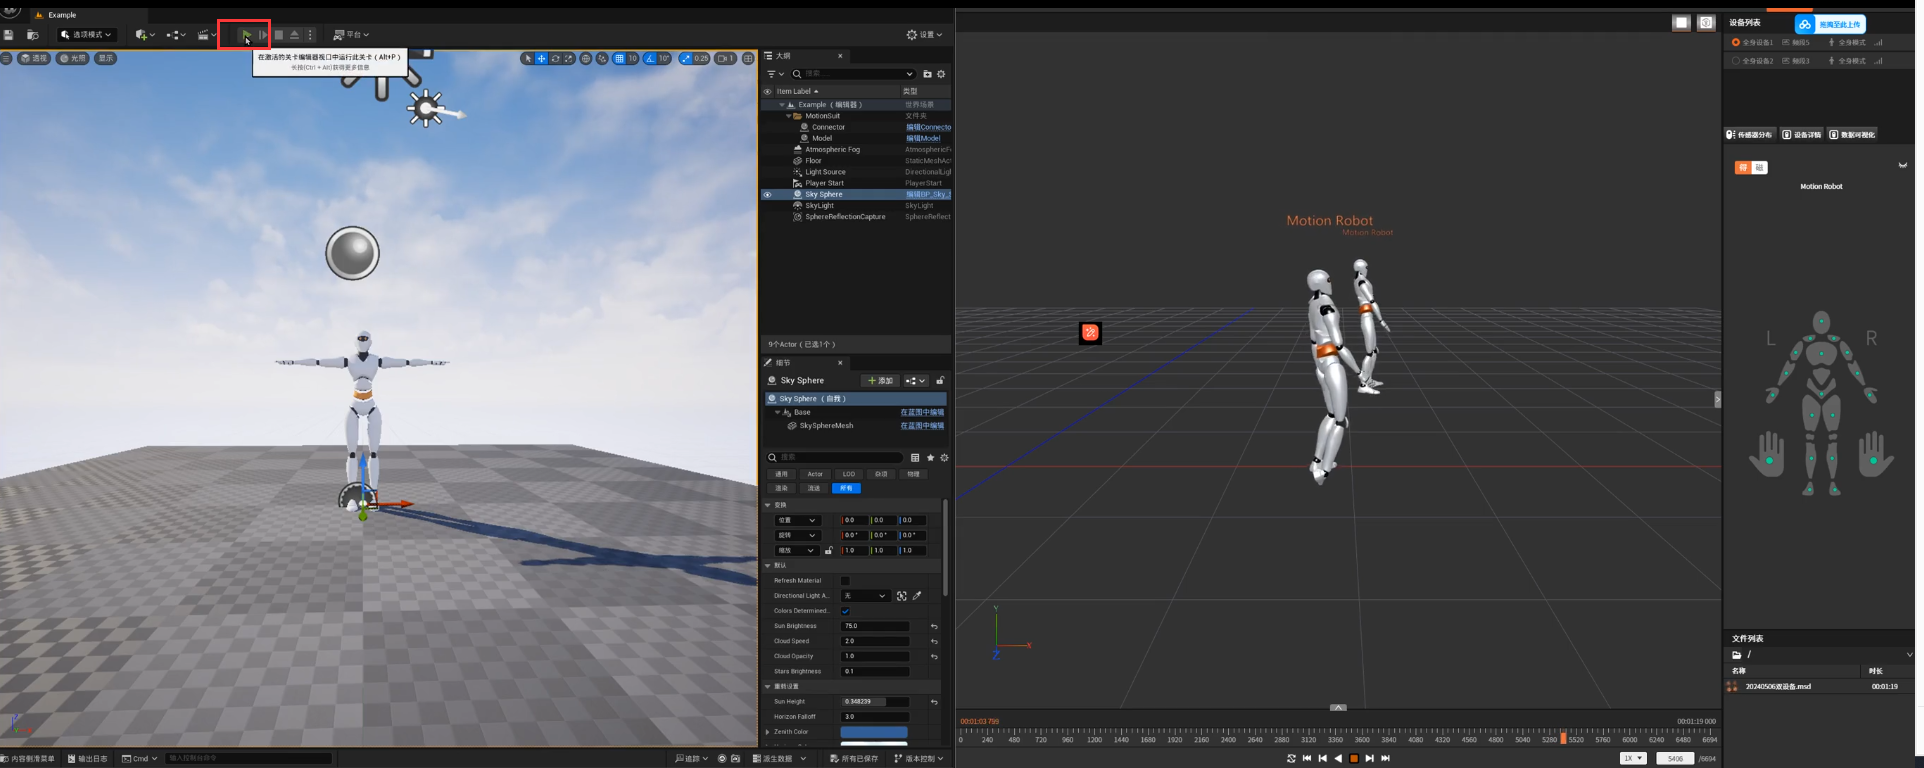1924x768 pixels.
Task: Click the orange record icon in motion view
Action: (x=1090, y=333)
